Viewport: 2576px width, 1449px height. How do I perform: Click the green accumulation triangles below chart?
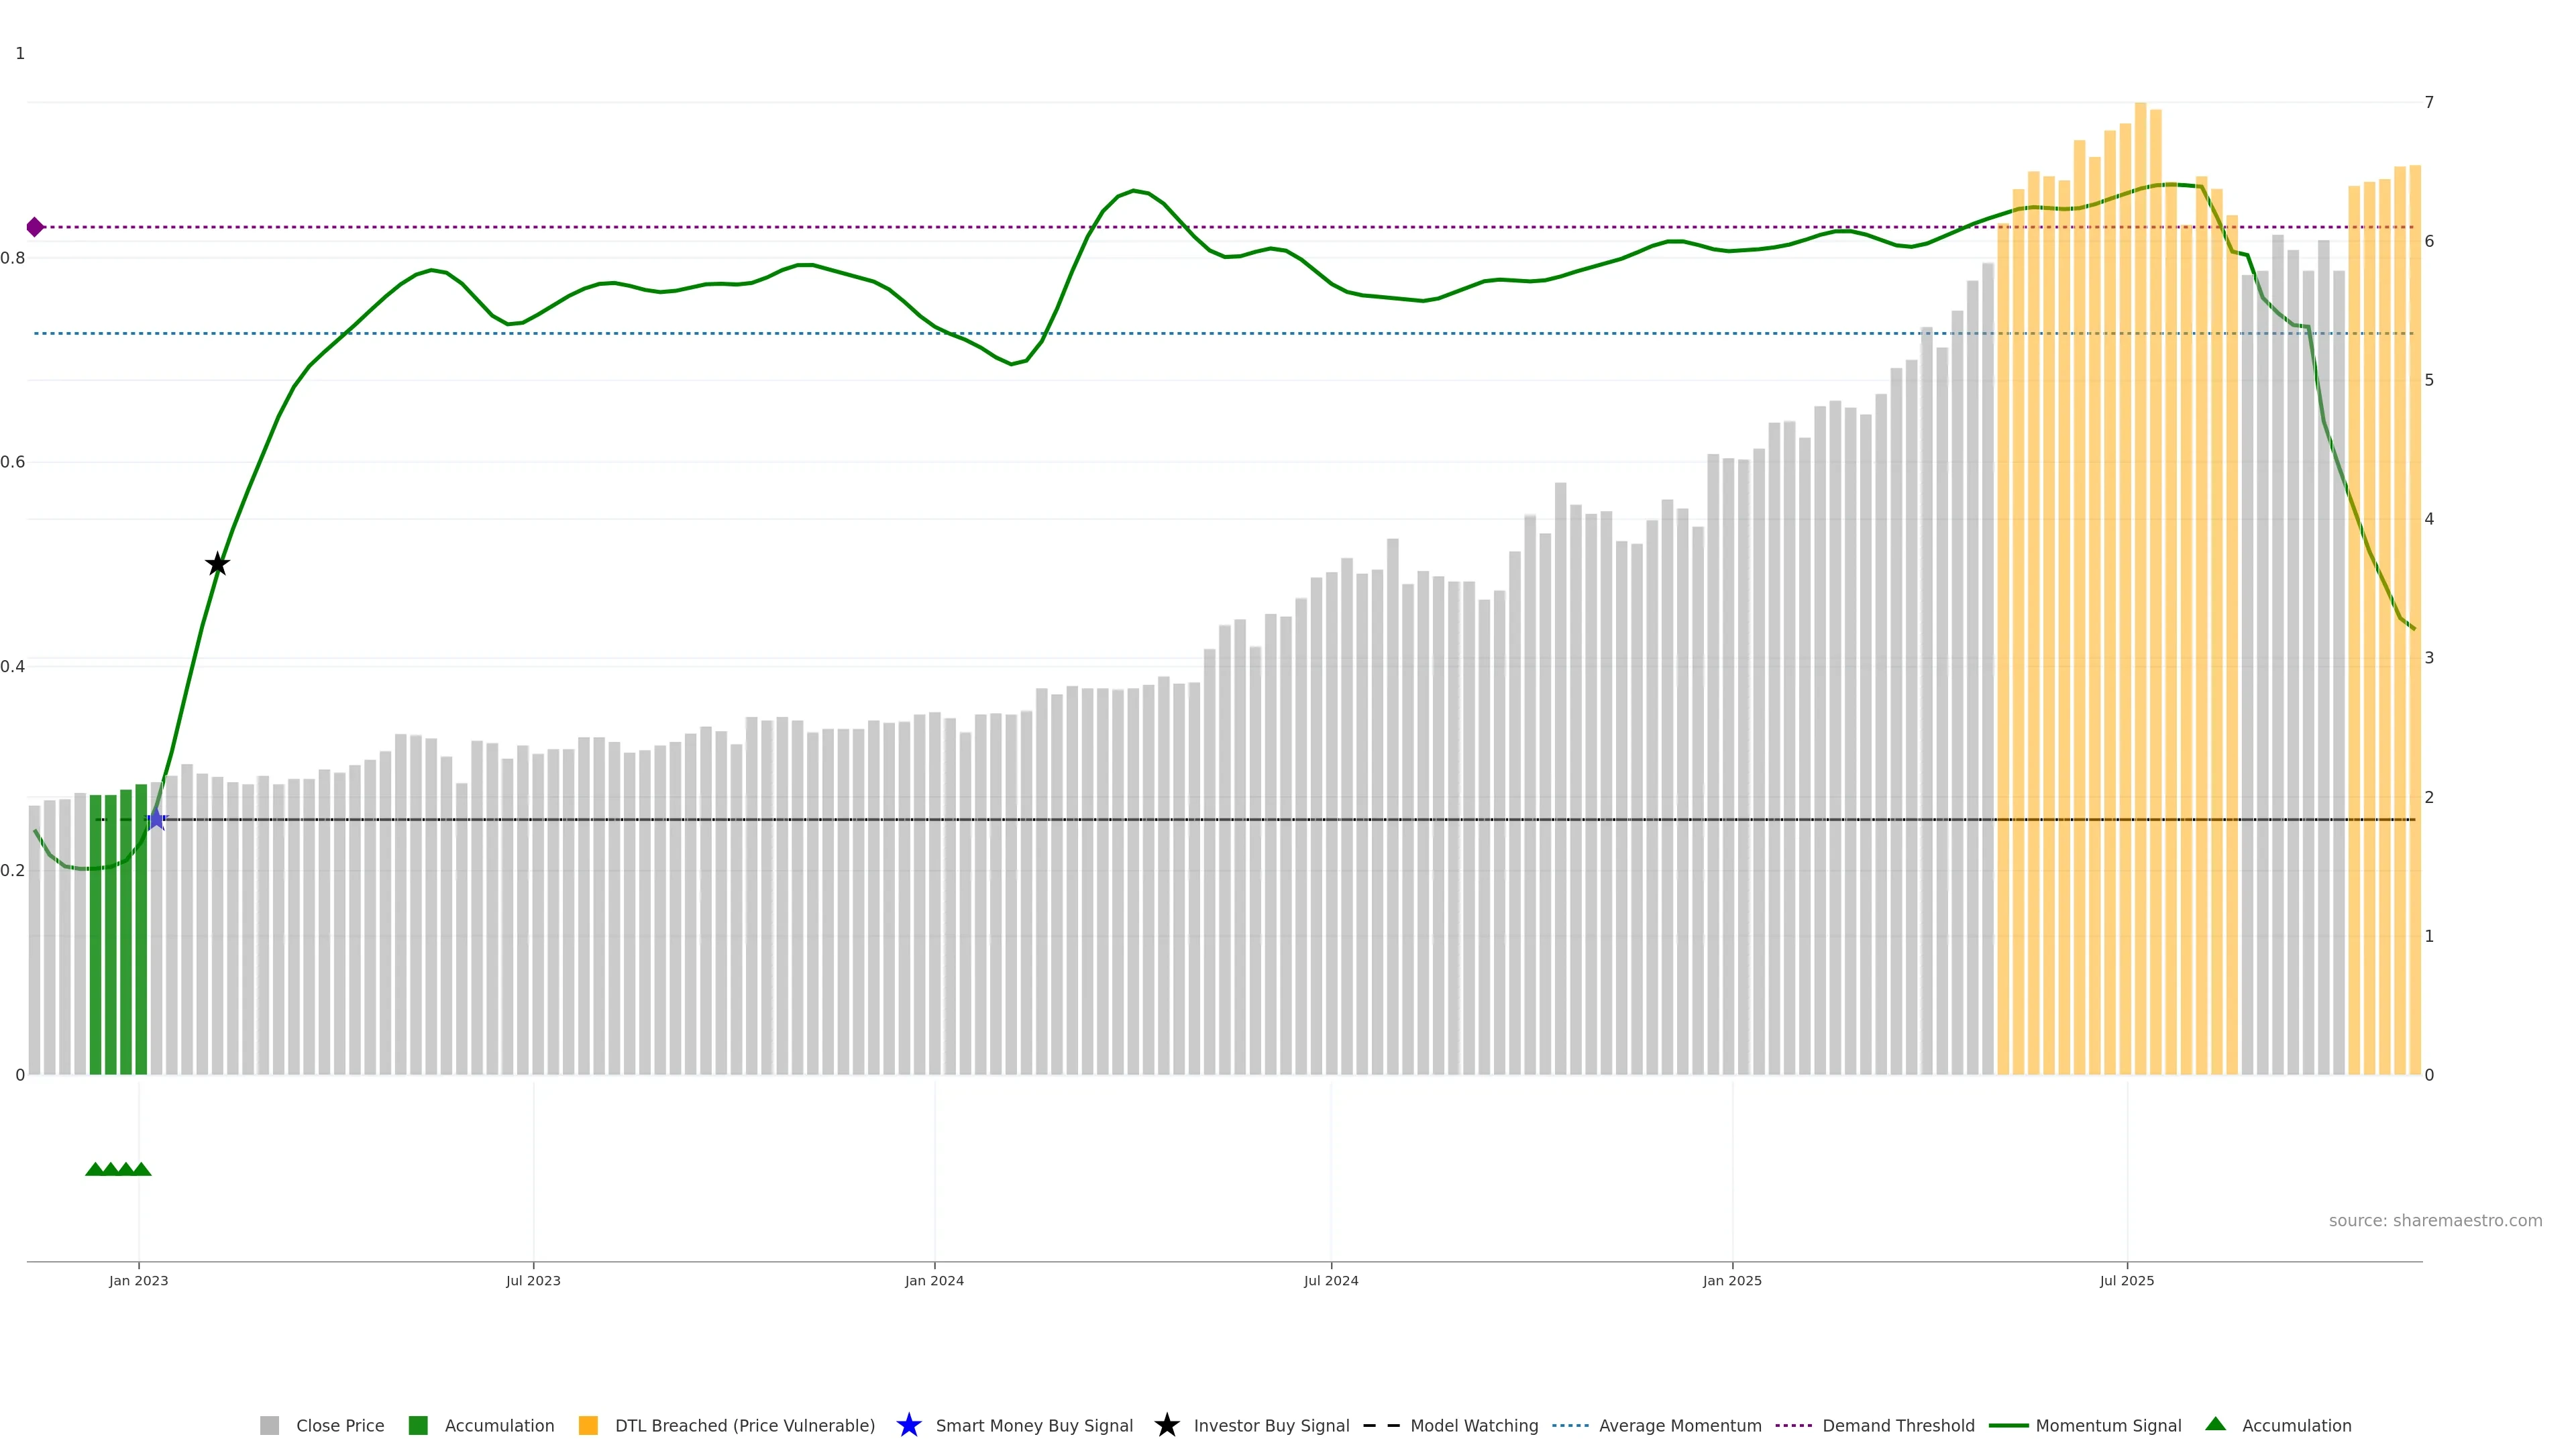(118, 1169)
